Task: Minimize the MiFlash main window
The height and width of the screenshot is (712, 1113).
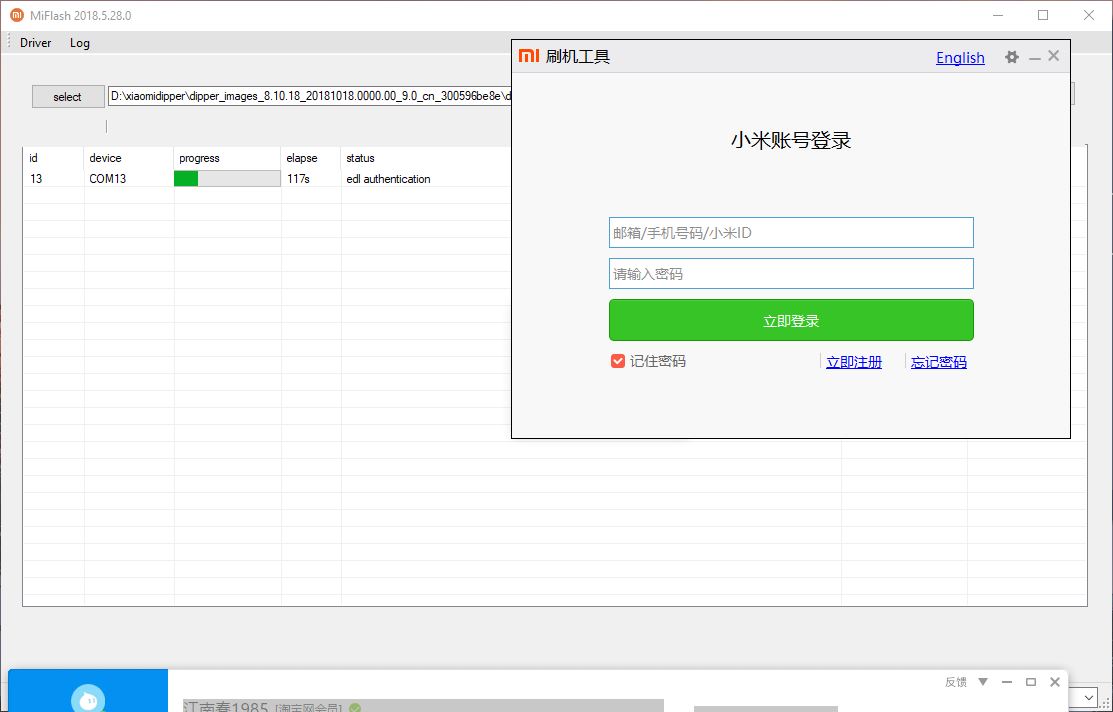Action: click(x=998, y=15)
